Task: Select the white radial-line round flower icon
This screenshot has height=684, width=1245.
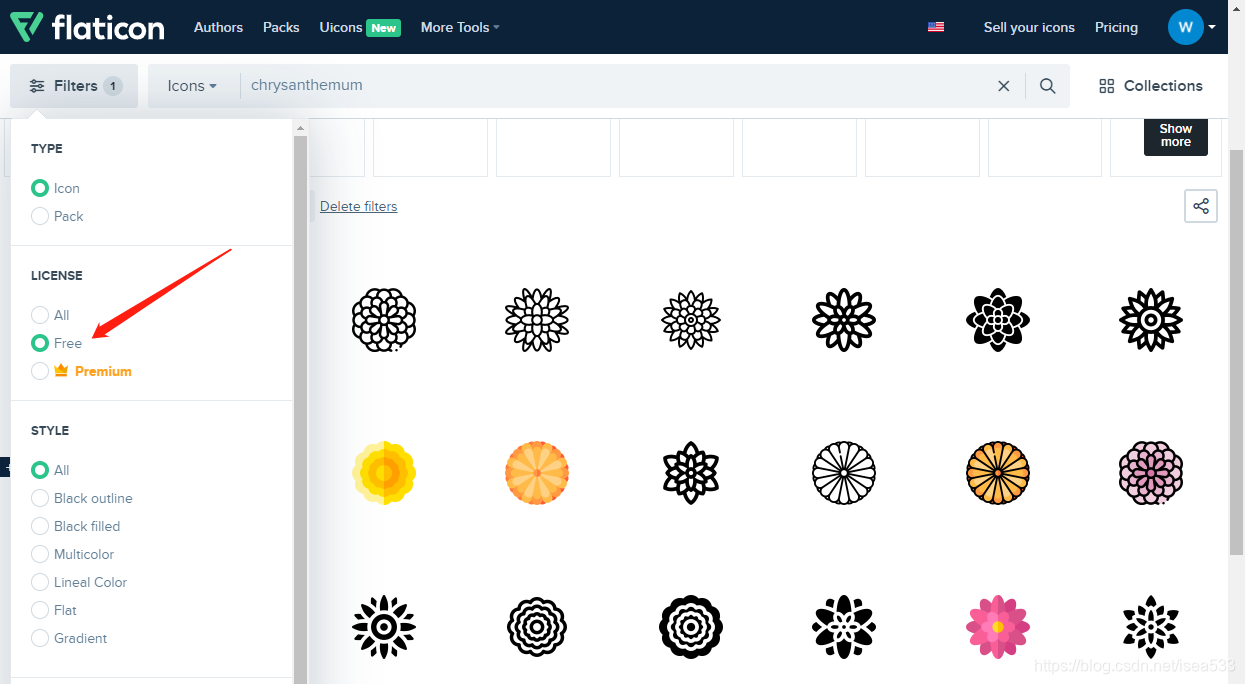Action: (x=844, y=472)
